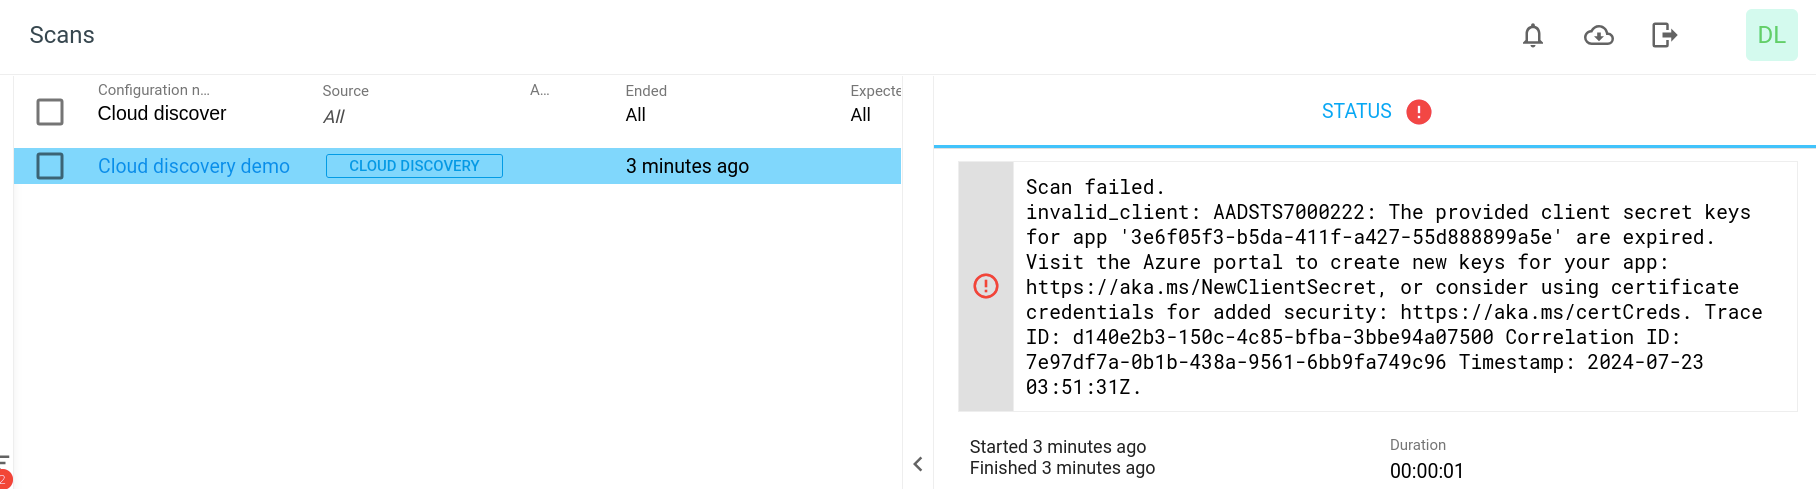Collapse the details panel with left chevron
This screenshot has height=489, width=1816.
(918, 464)
